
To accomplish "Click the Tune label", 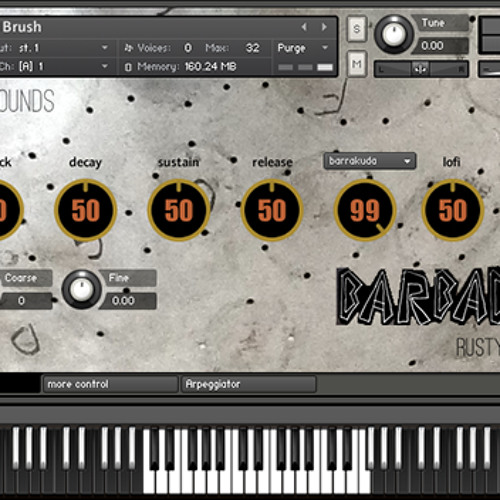I will pyautogui.click(x=433, y=23).
